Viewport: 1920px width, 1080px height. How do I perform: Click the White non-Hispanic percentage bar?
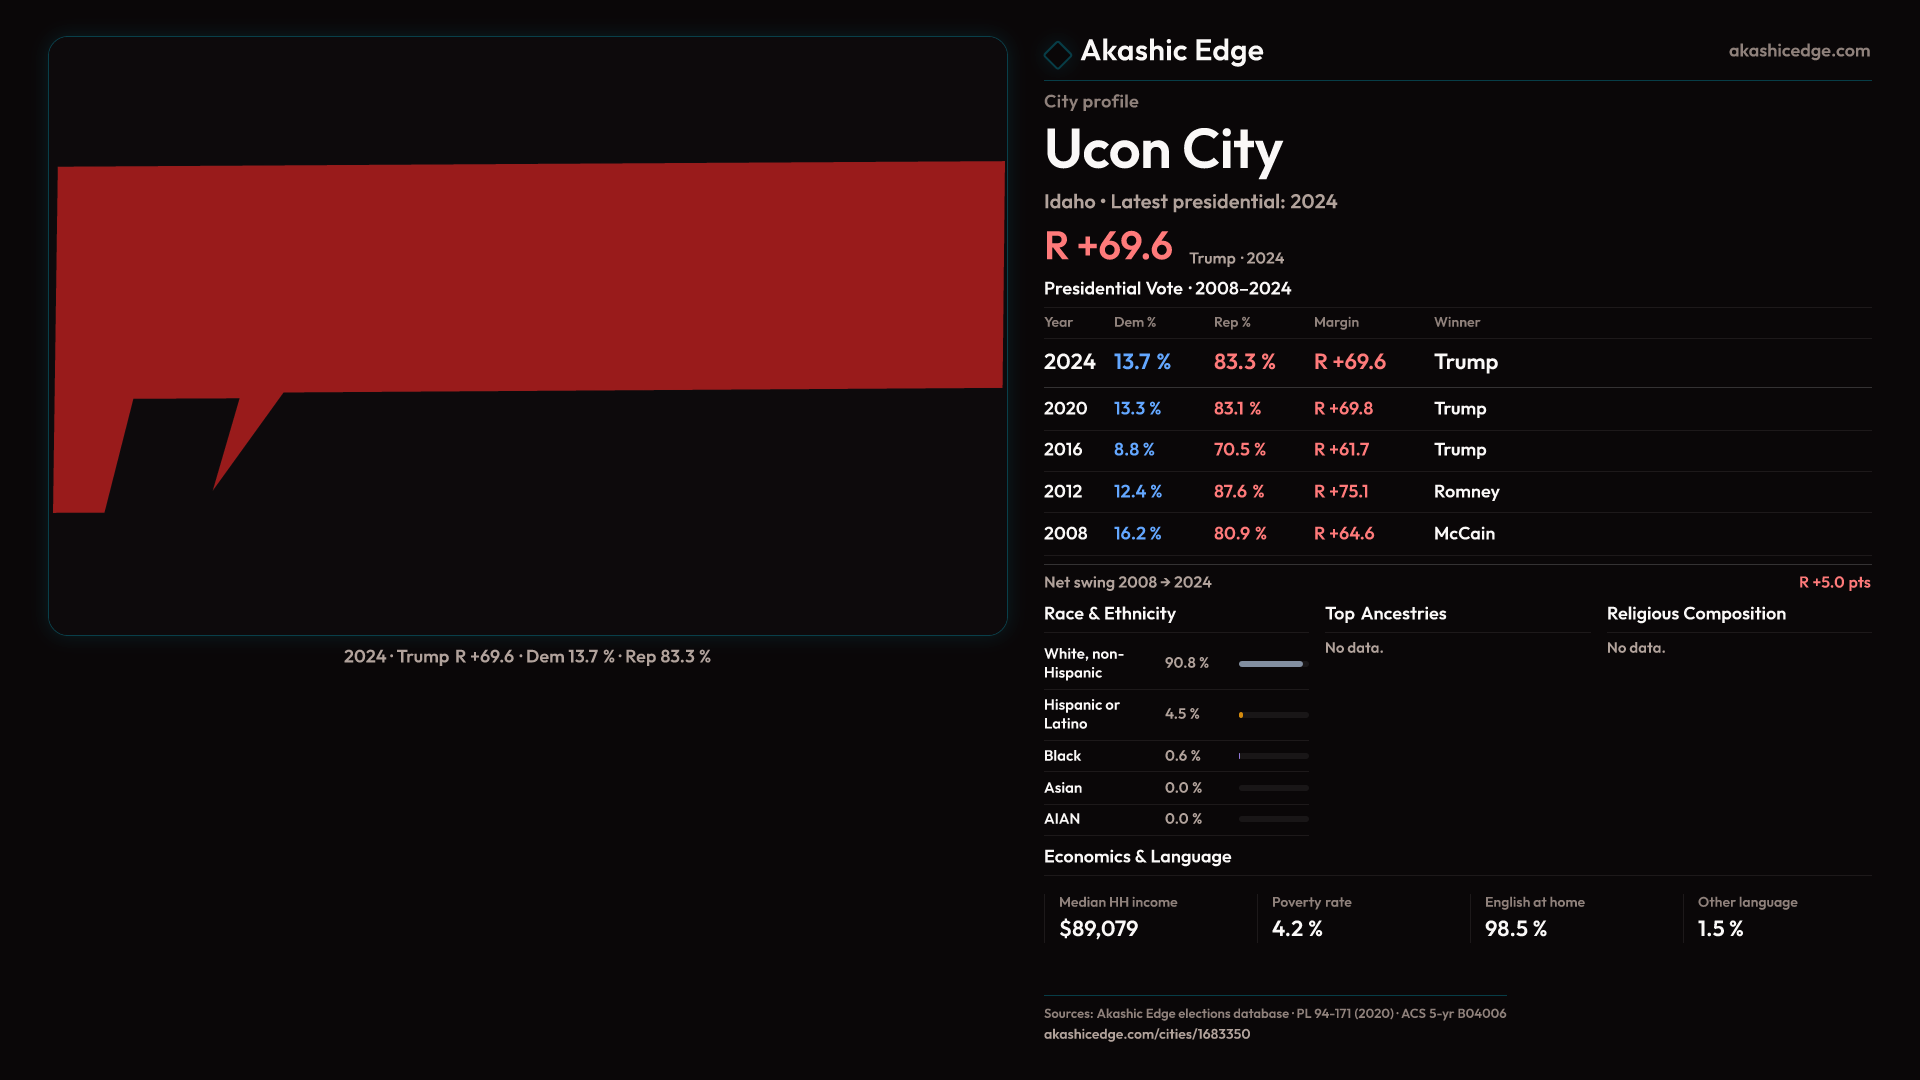coord(1272,664)
